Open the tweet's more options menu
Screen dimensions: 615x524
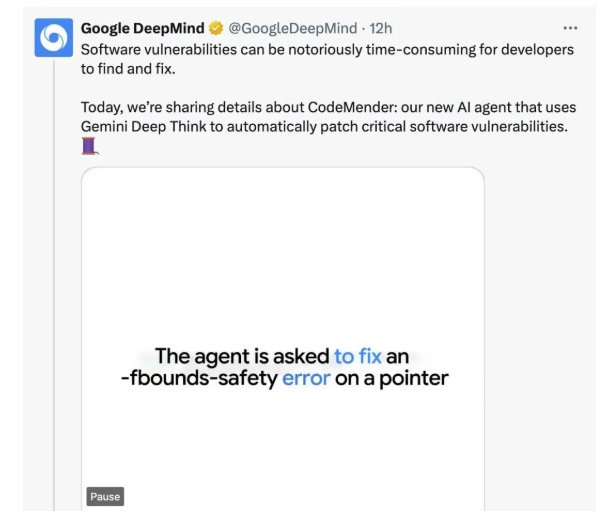coord(570,27)
